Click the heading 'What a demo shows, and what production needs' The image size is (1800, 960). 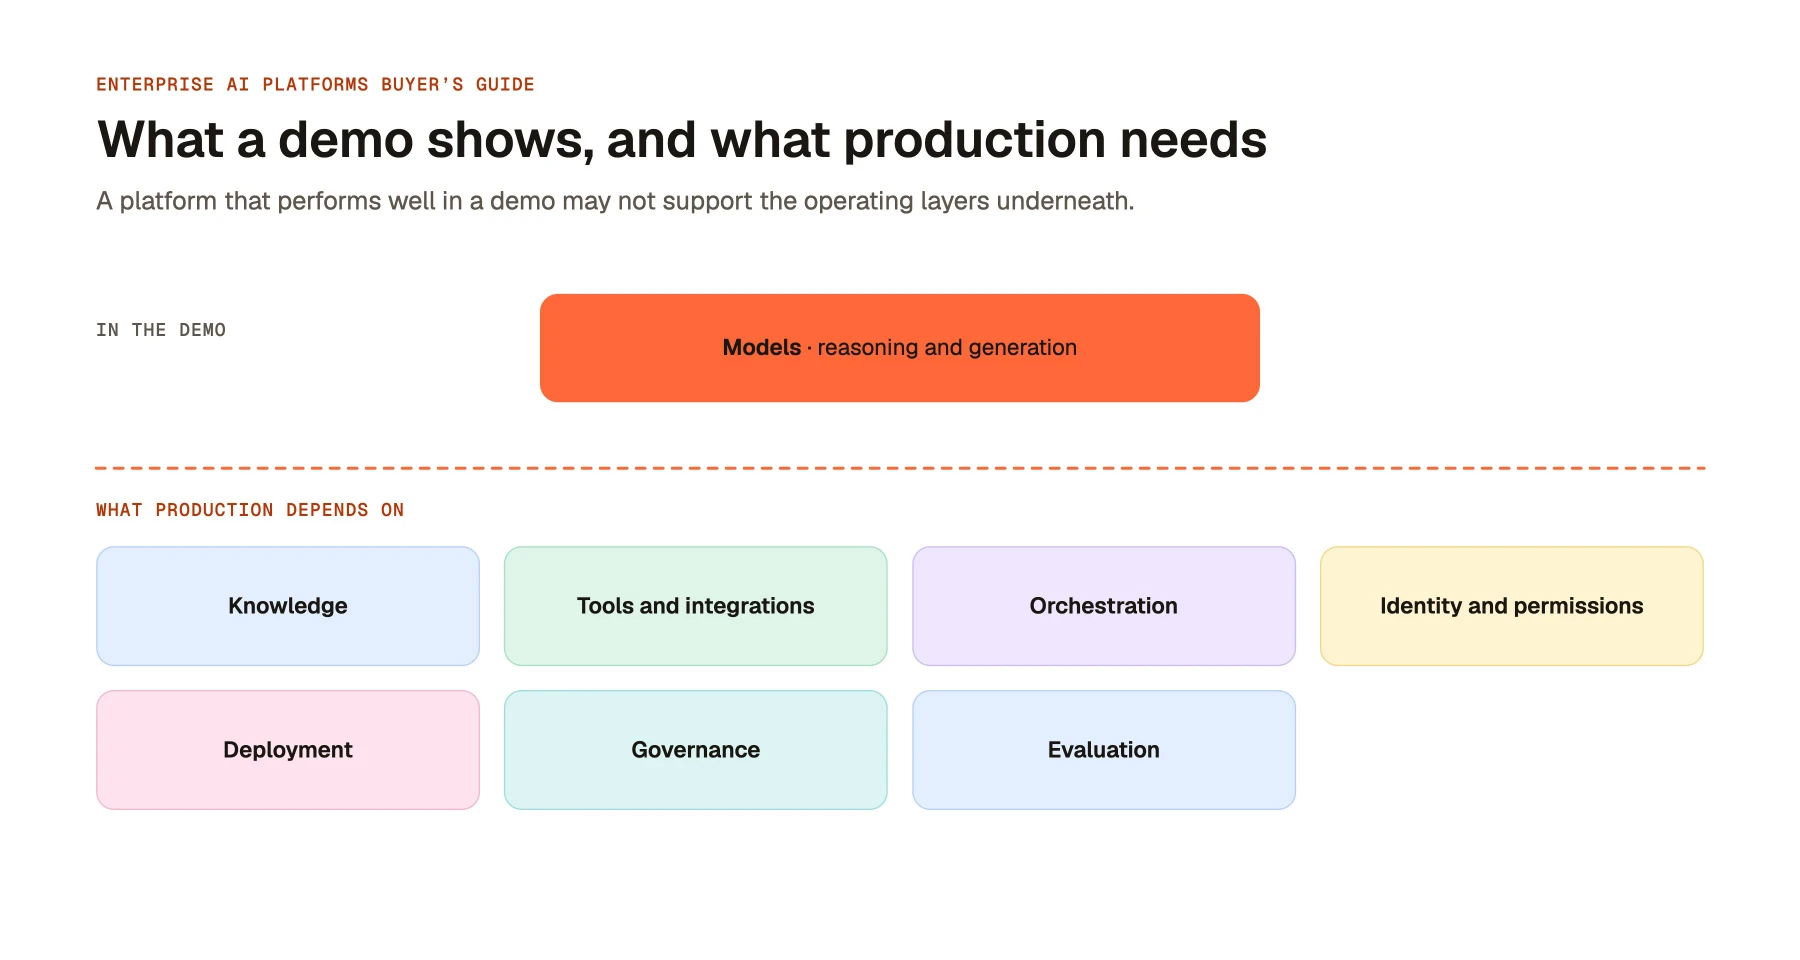[682, 140]
